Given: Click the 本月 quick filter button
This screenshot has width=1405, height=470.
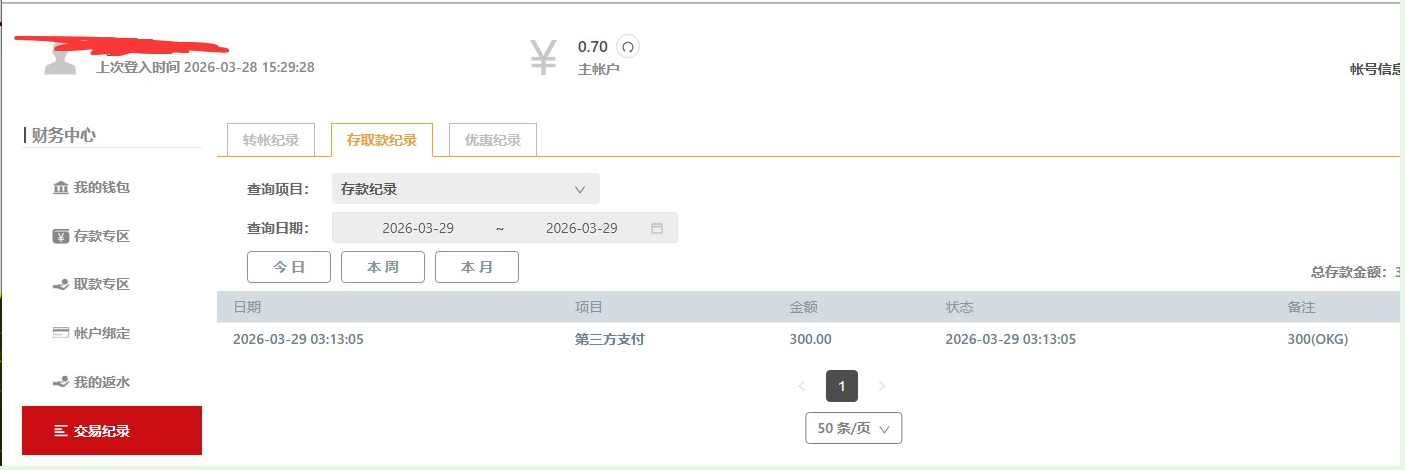Looking at the screenshot, I should tap(477, 267).
